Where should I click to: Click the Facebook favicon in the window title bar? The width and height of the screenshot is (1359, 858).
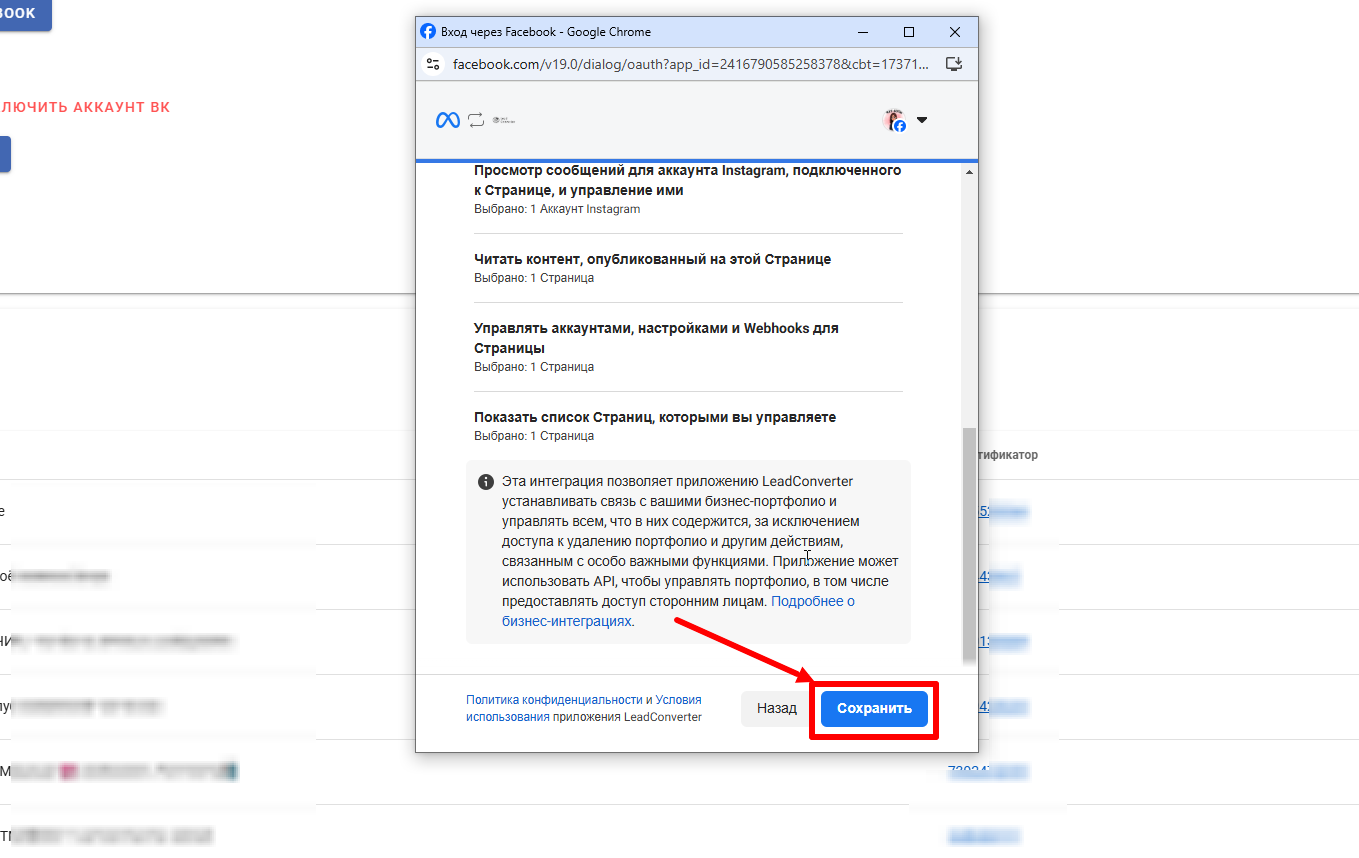click(x=428, y=32)
